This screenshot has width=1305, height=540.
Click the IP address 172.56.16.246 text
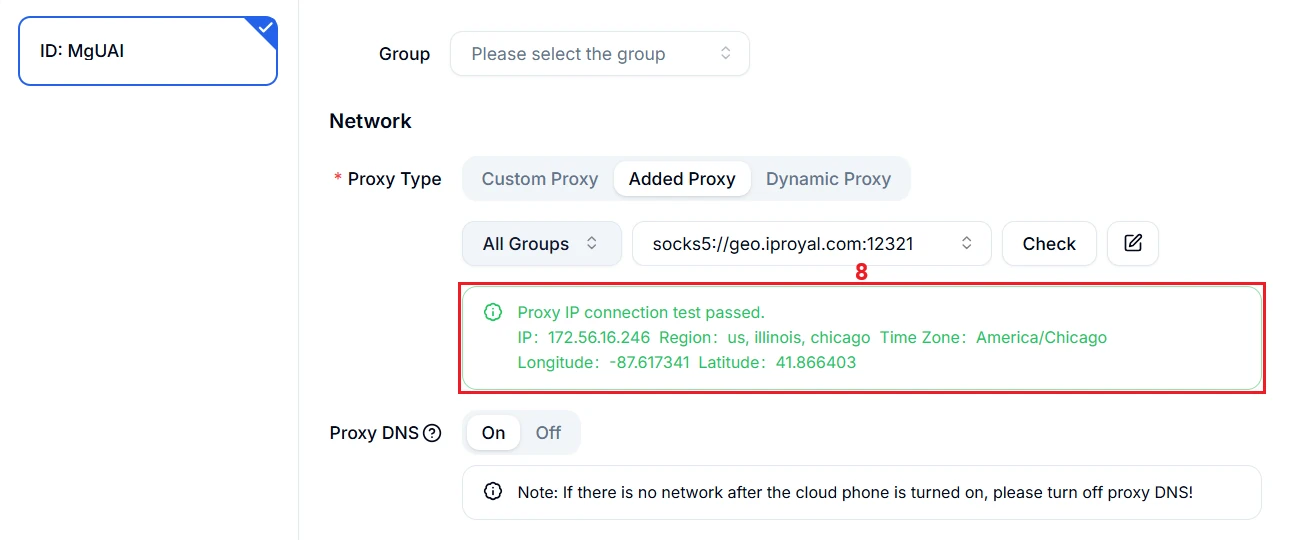[598, 337]
